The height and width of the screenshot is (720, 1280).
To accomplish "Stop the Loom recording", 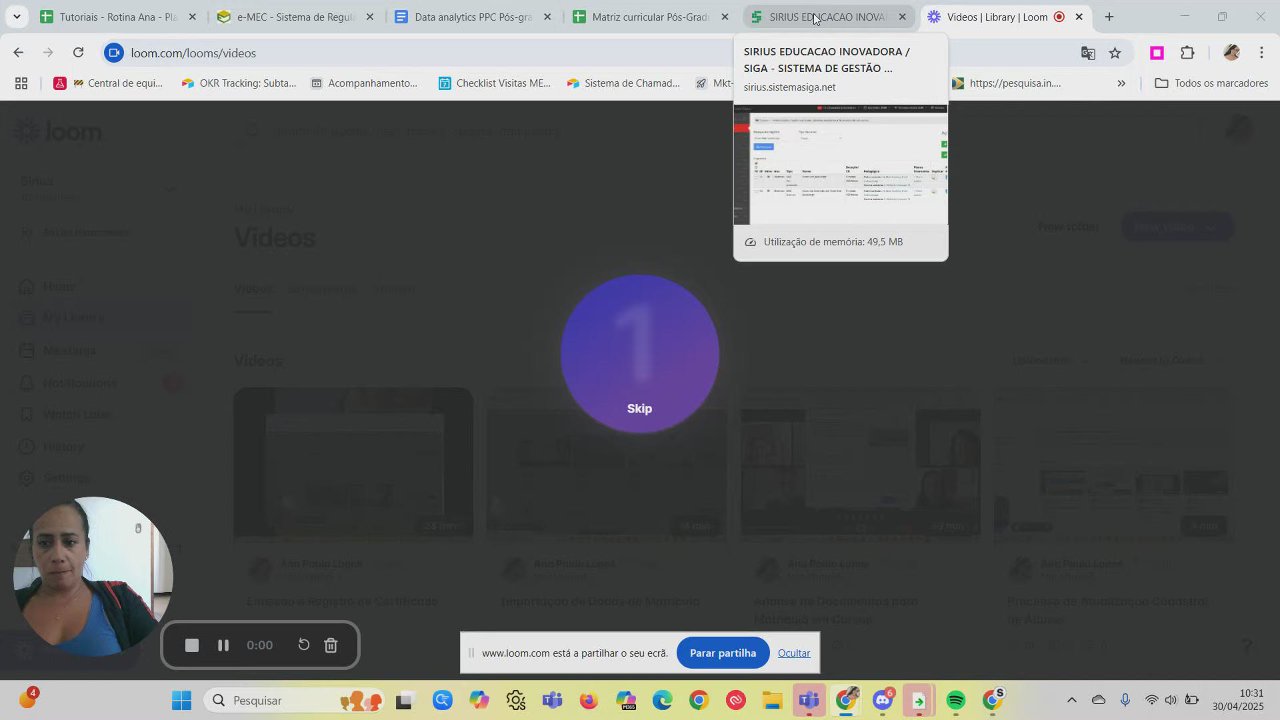I will [x=192, y=645].
